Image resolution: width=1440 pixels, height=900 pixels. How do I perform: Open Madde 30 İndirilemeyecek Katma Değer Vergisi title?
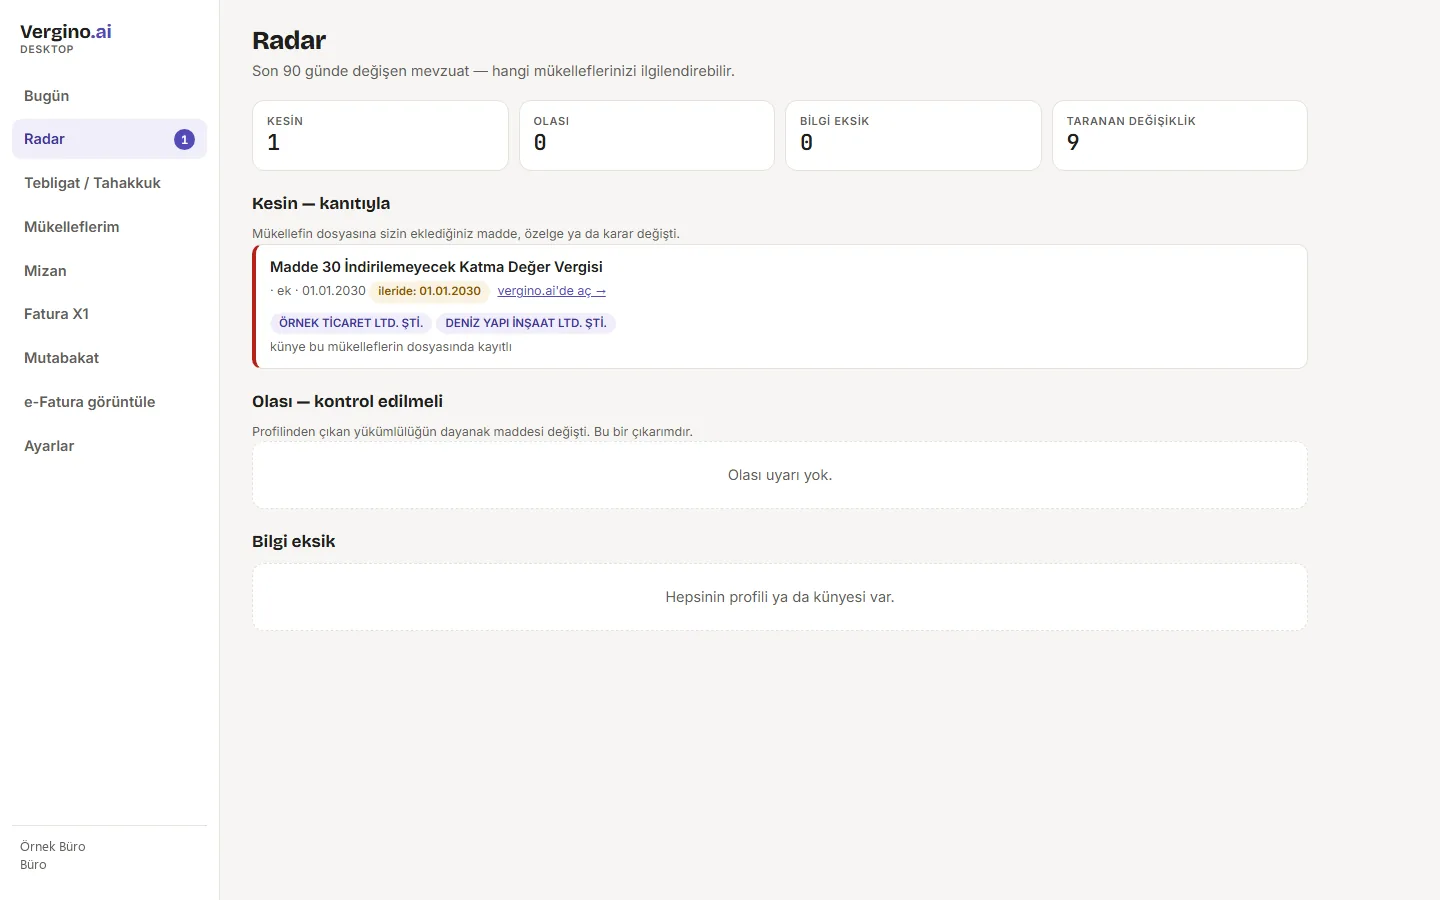pos(436,267)
